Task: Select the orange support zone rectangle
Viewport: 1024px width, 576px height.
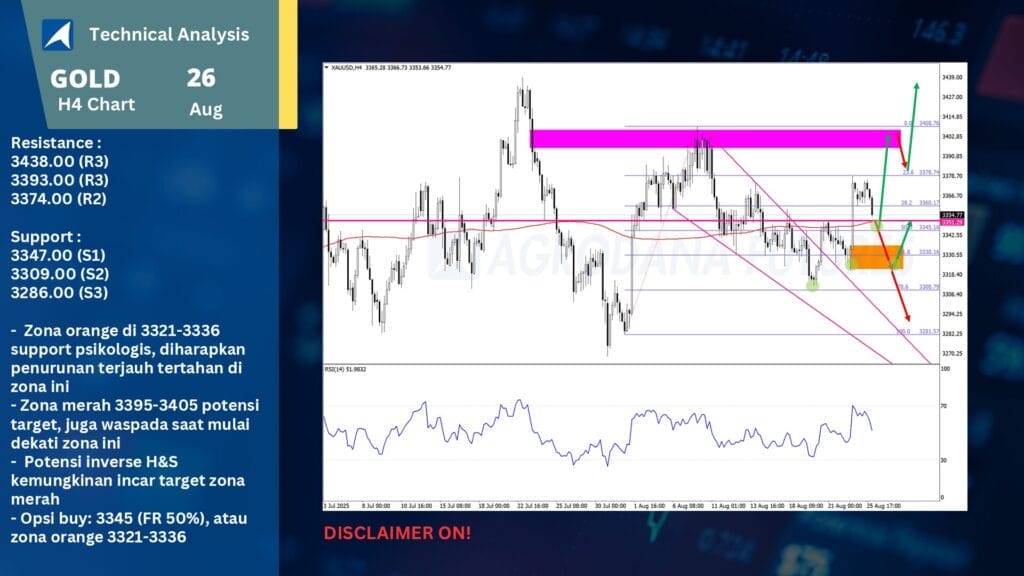Action: tap(875, 257)
